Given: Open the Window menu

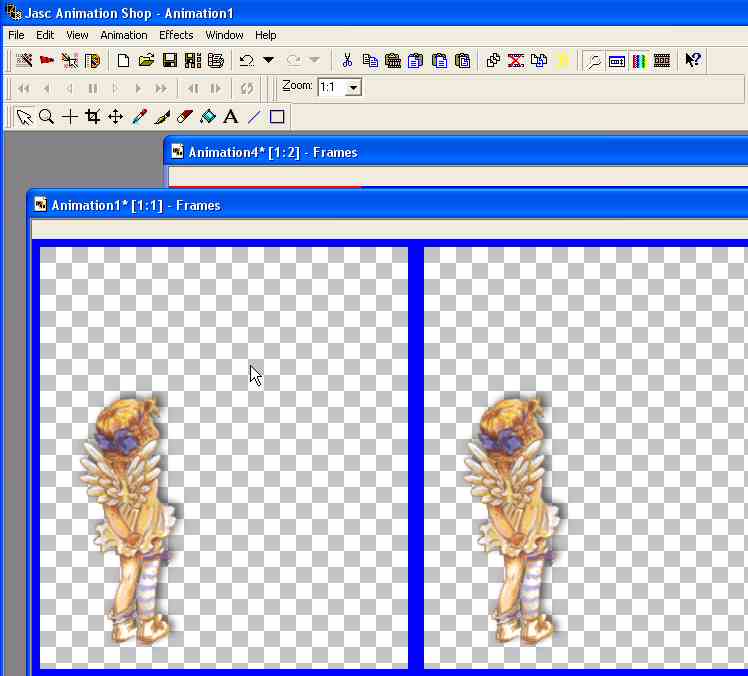Looking at the screenshot, I should tap(224, 35).
